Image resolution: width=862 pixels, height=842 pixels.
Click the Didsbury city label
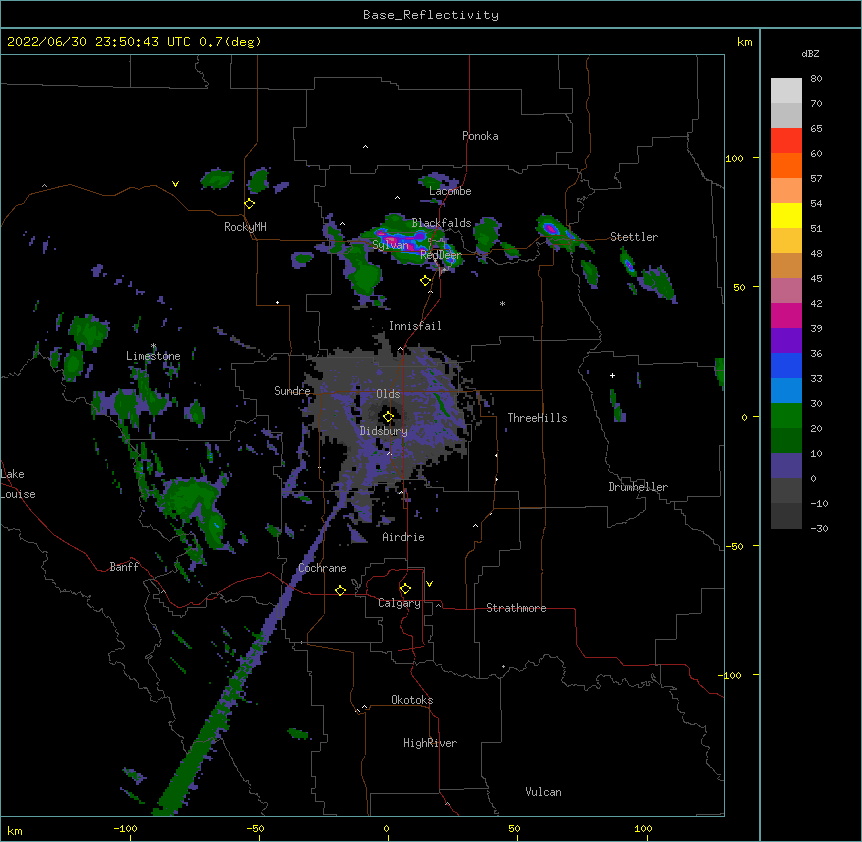click(384, 431)
